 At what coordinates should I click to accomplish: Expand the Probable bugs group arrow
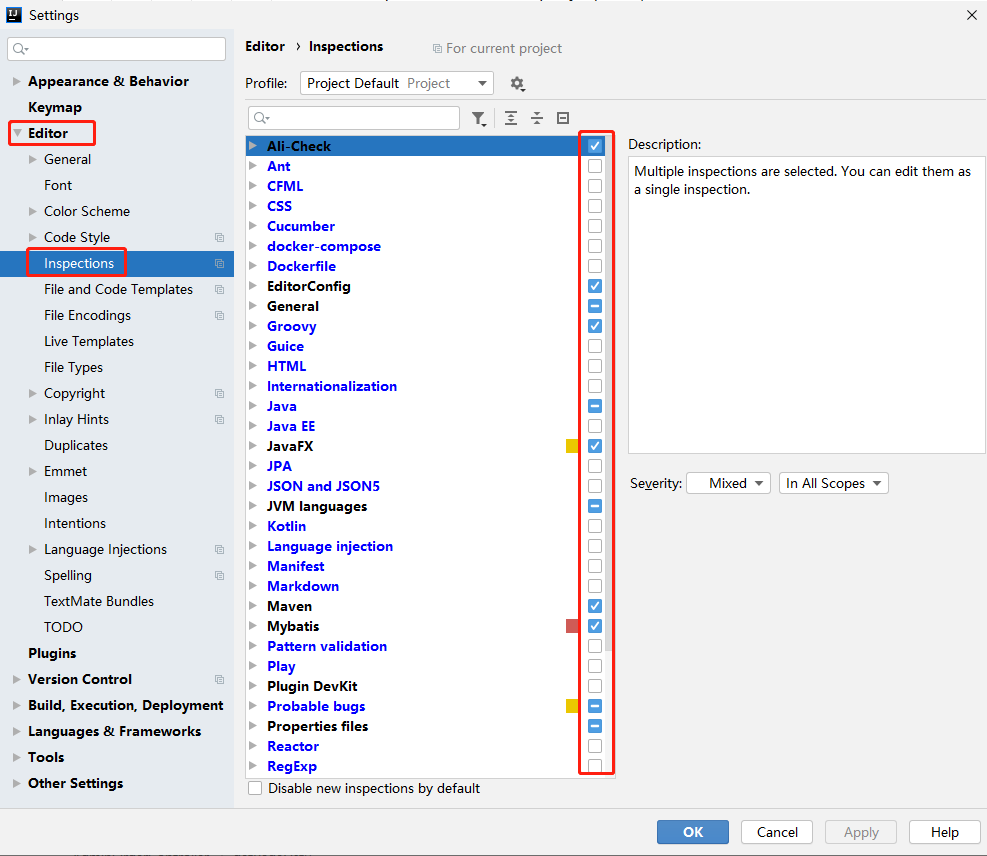coord(253,706)
